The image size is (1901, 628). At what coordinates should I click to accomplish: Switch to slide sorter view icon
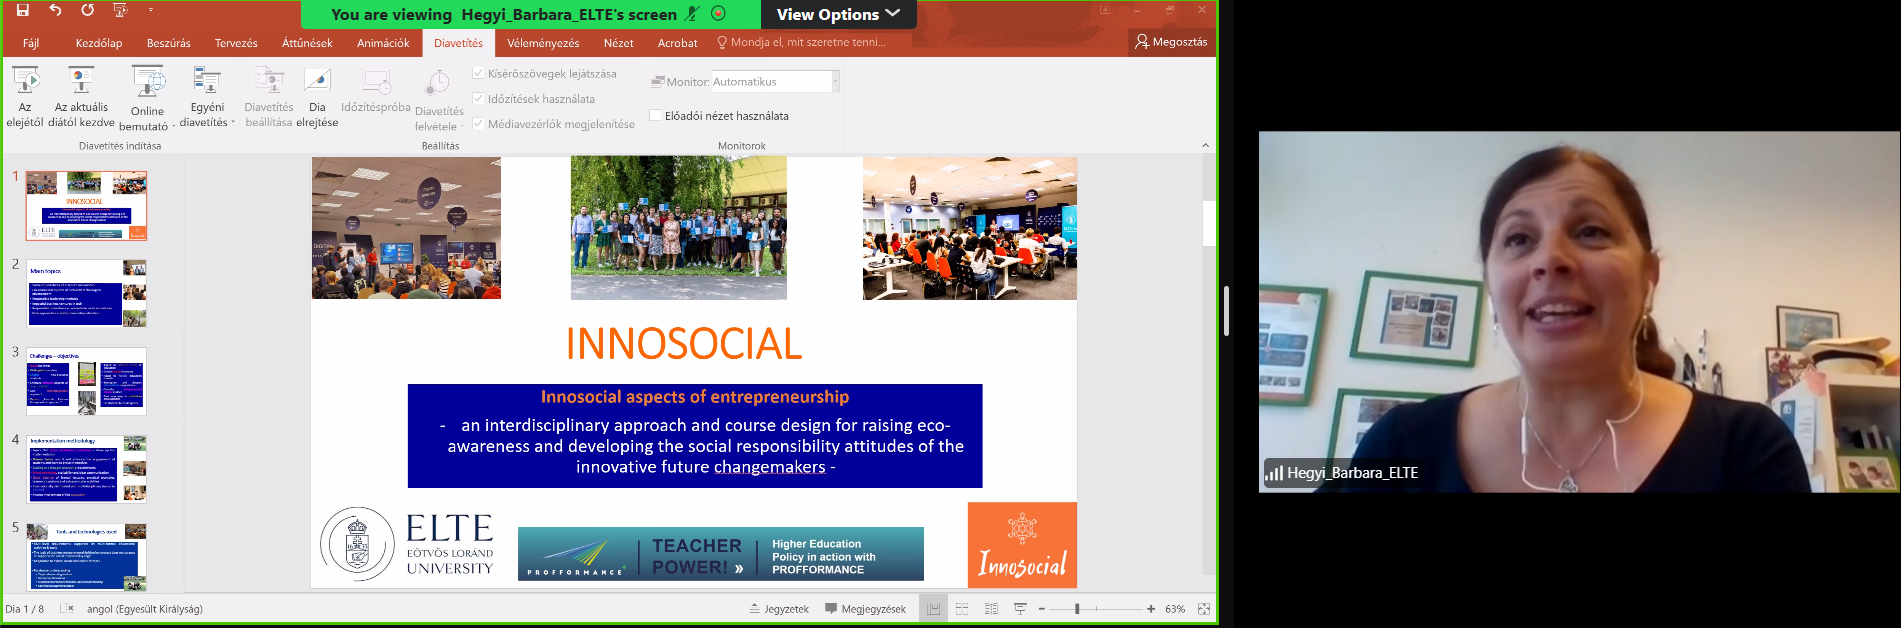pos(962,609)
